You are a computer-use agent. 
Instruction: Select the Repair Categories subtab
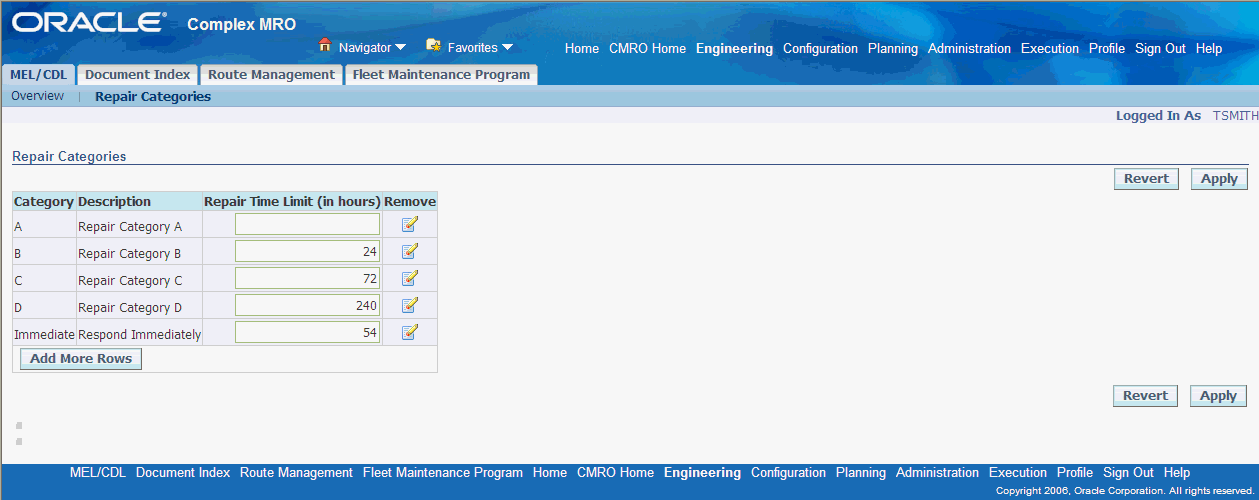click(x=153, y=97)
